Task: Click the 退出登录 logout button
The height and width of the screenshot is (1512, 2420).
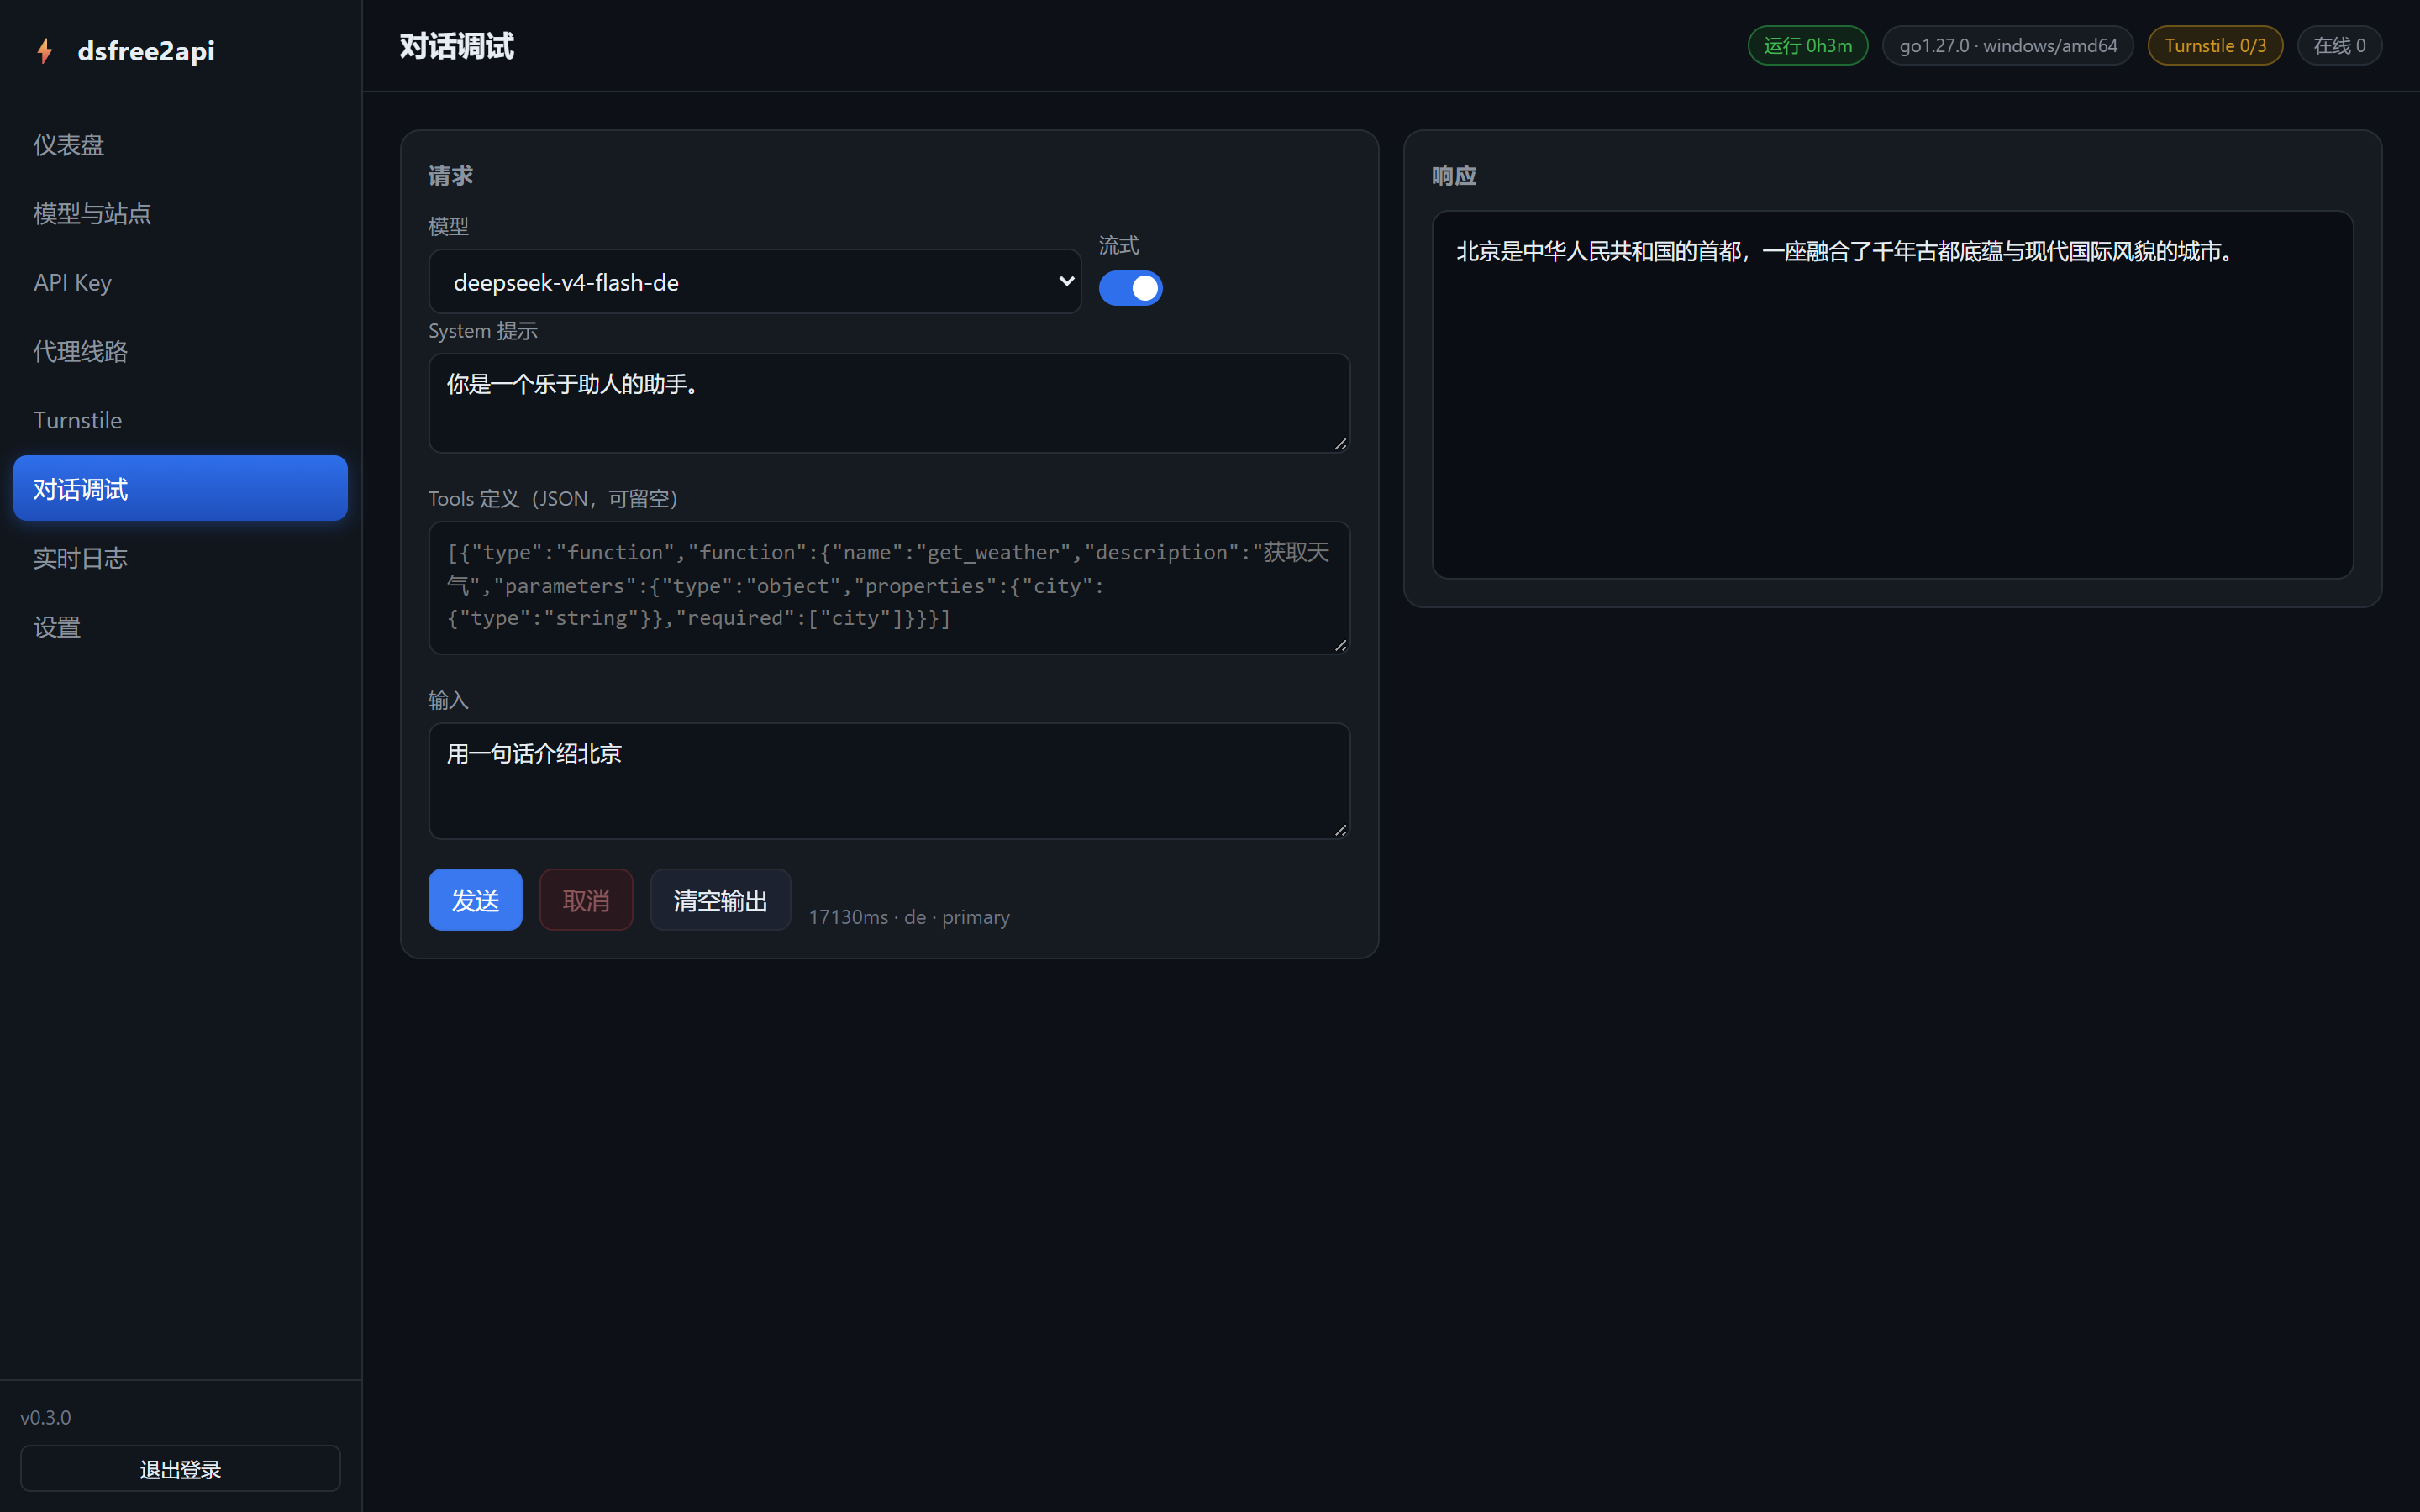Action: [180, 1469]
